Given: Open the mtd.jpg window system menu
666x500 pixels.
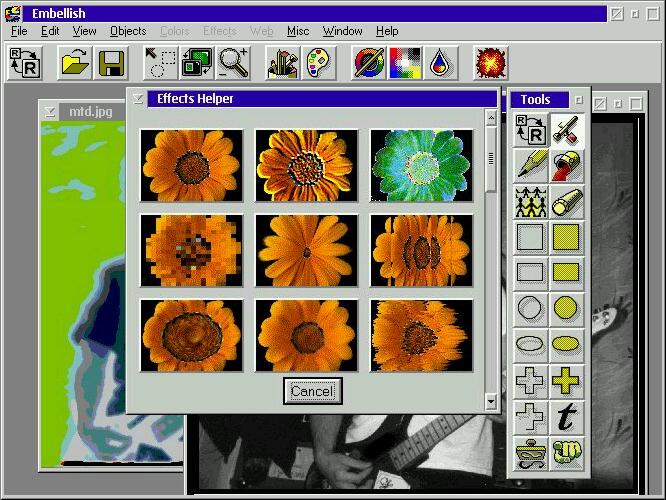Looking at the screenshot, I should (x=50, y=112).
